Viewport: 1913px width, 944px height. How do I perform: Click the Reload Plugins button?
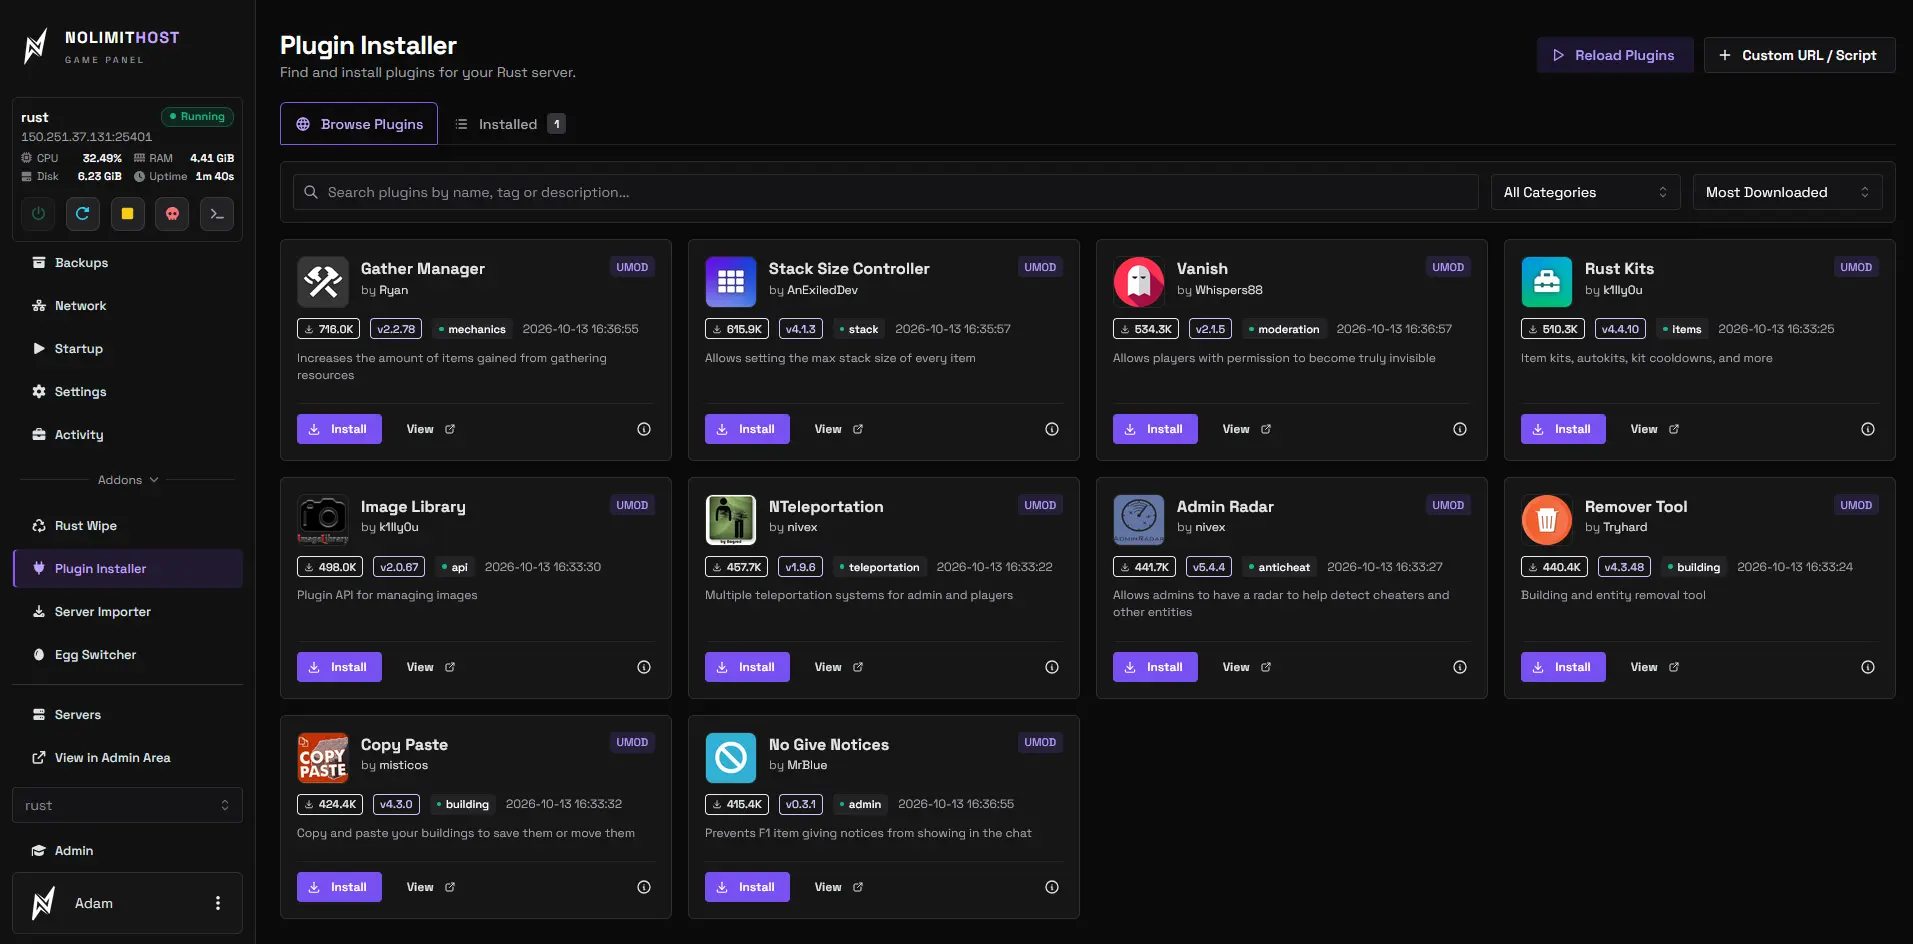click(x=1615, y=55)
